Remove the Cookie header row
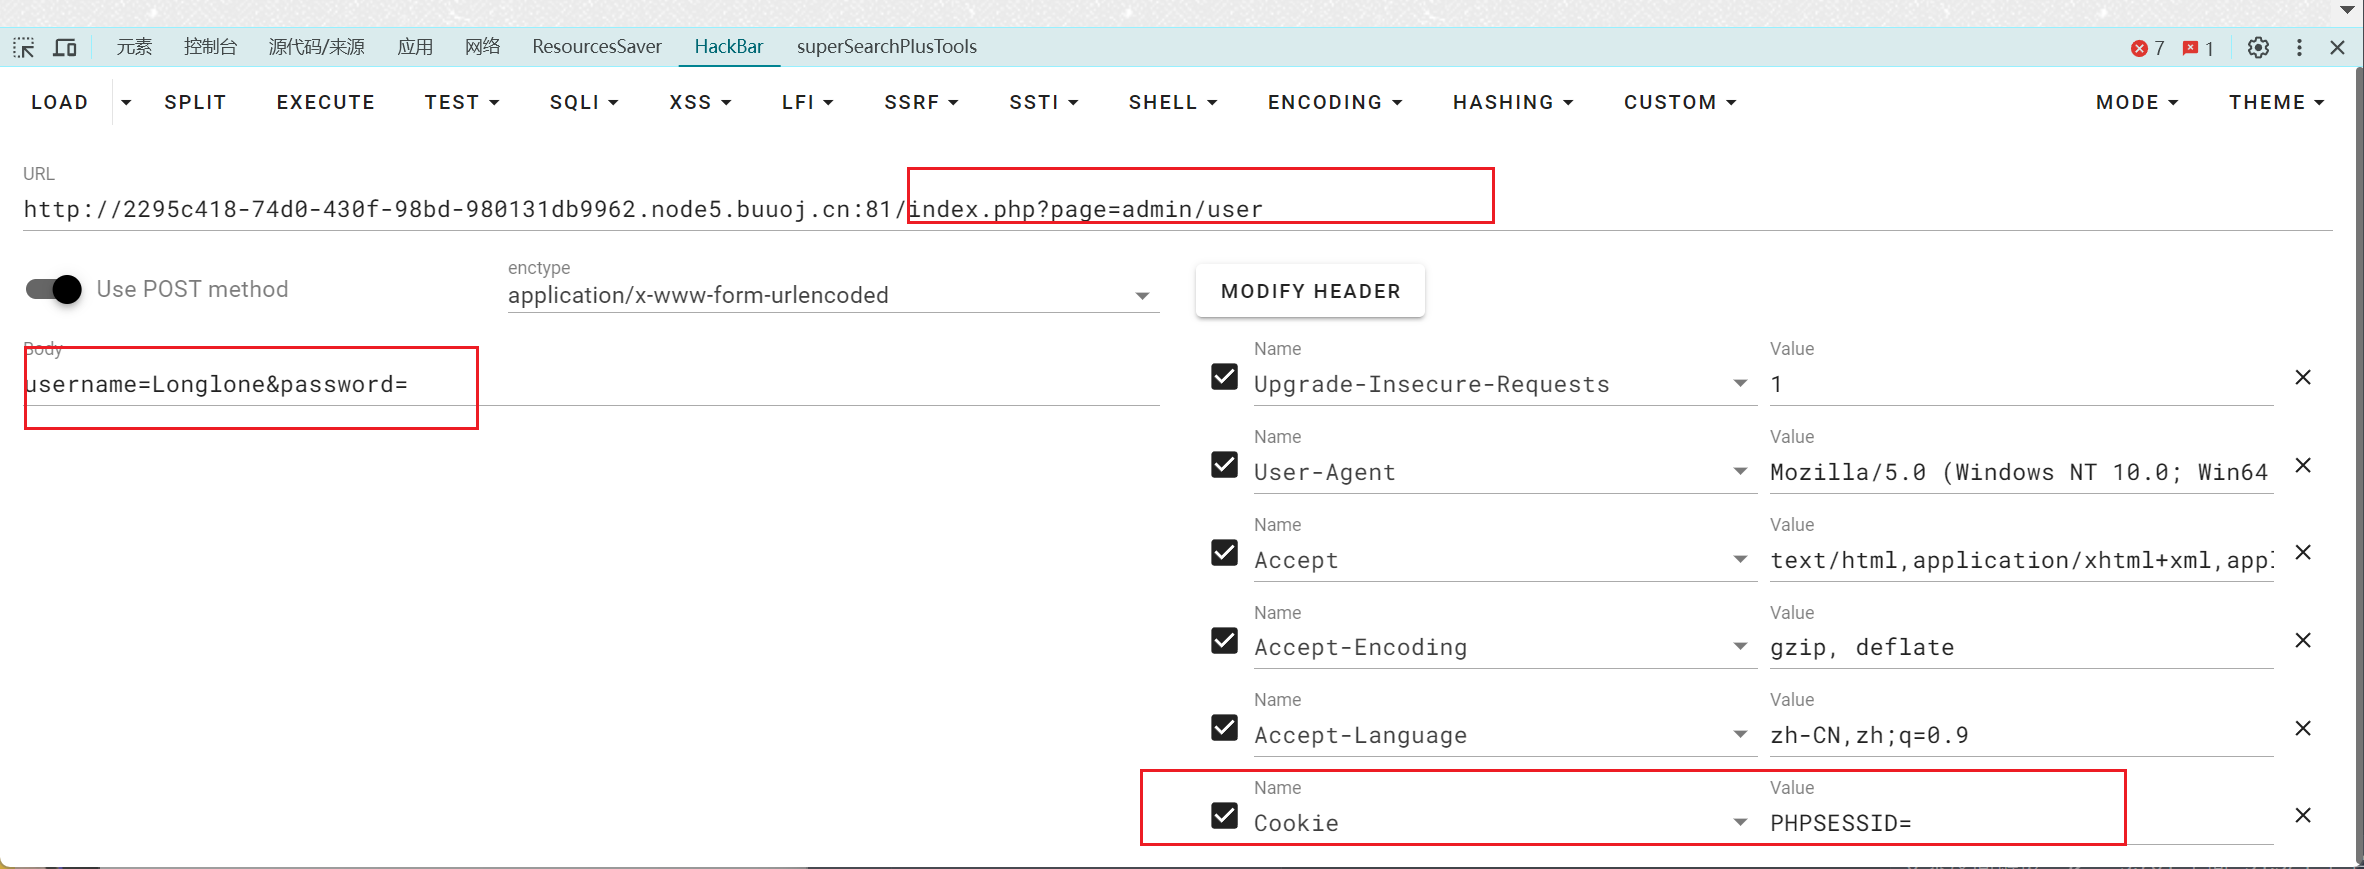The image size is (2364, 869). tap(2303, 815)
